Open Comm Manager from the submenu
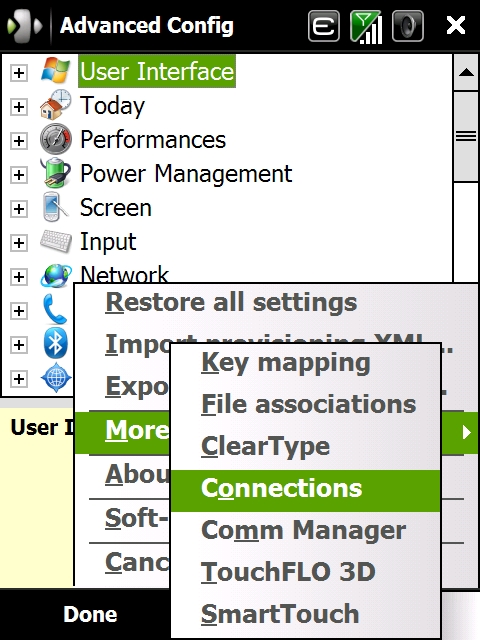The height and width of the screenshot is (640, 480). 305,531
